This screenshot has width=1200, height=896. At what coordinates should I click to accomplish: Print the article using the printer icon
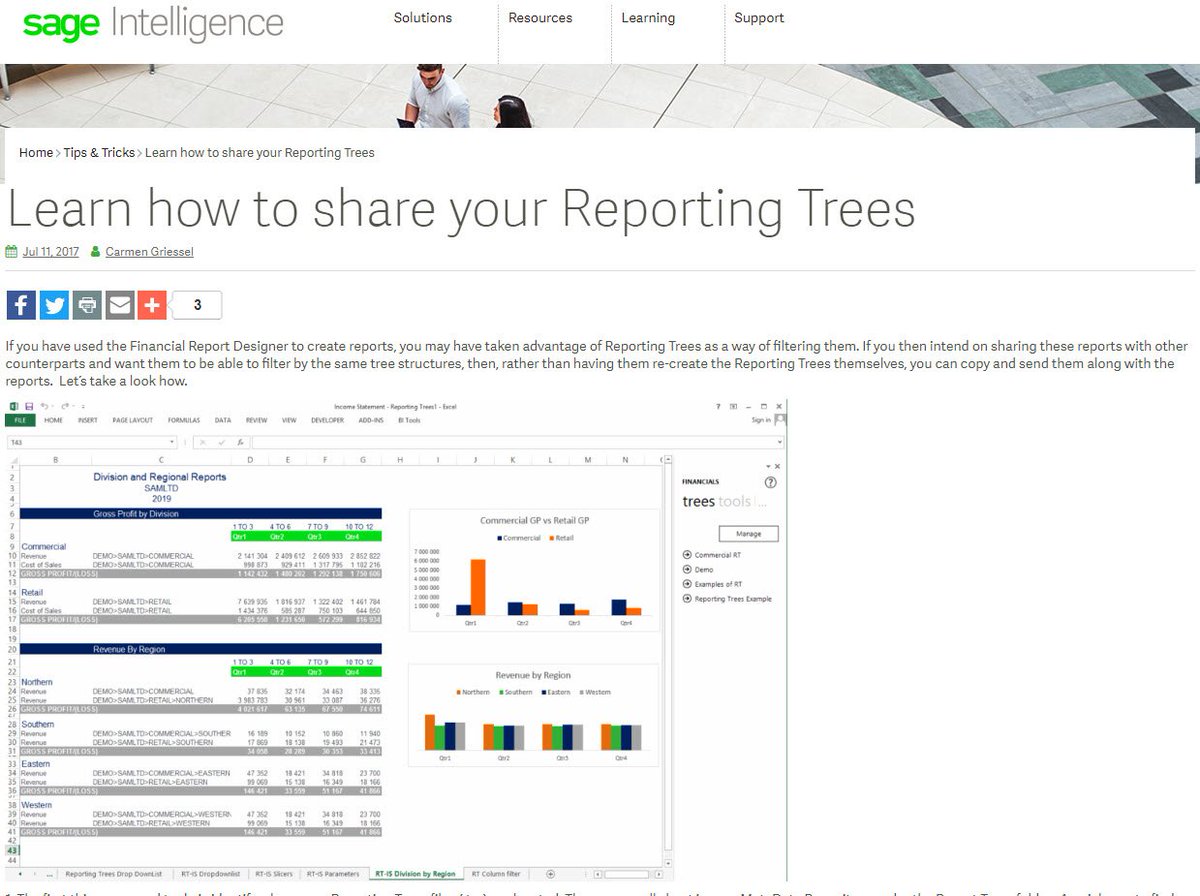[87, 305]
